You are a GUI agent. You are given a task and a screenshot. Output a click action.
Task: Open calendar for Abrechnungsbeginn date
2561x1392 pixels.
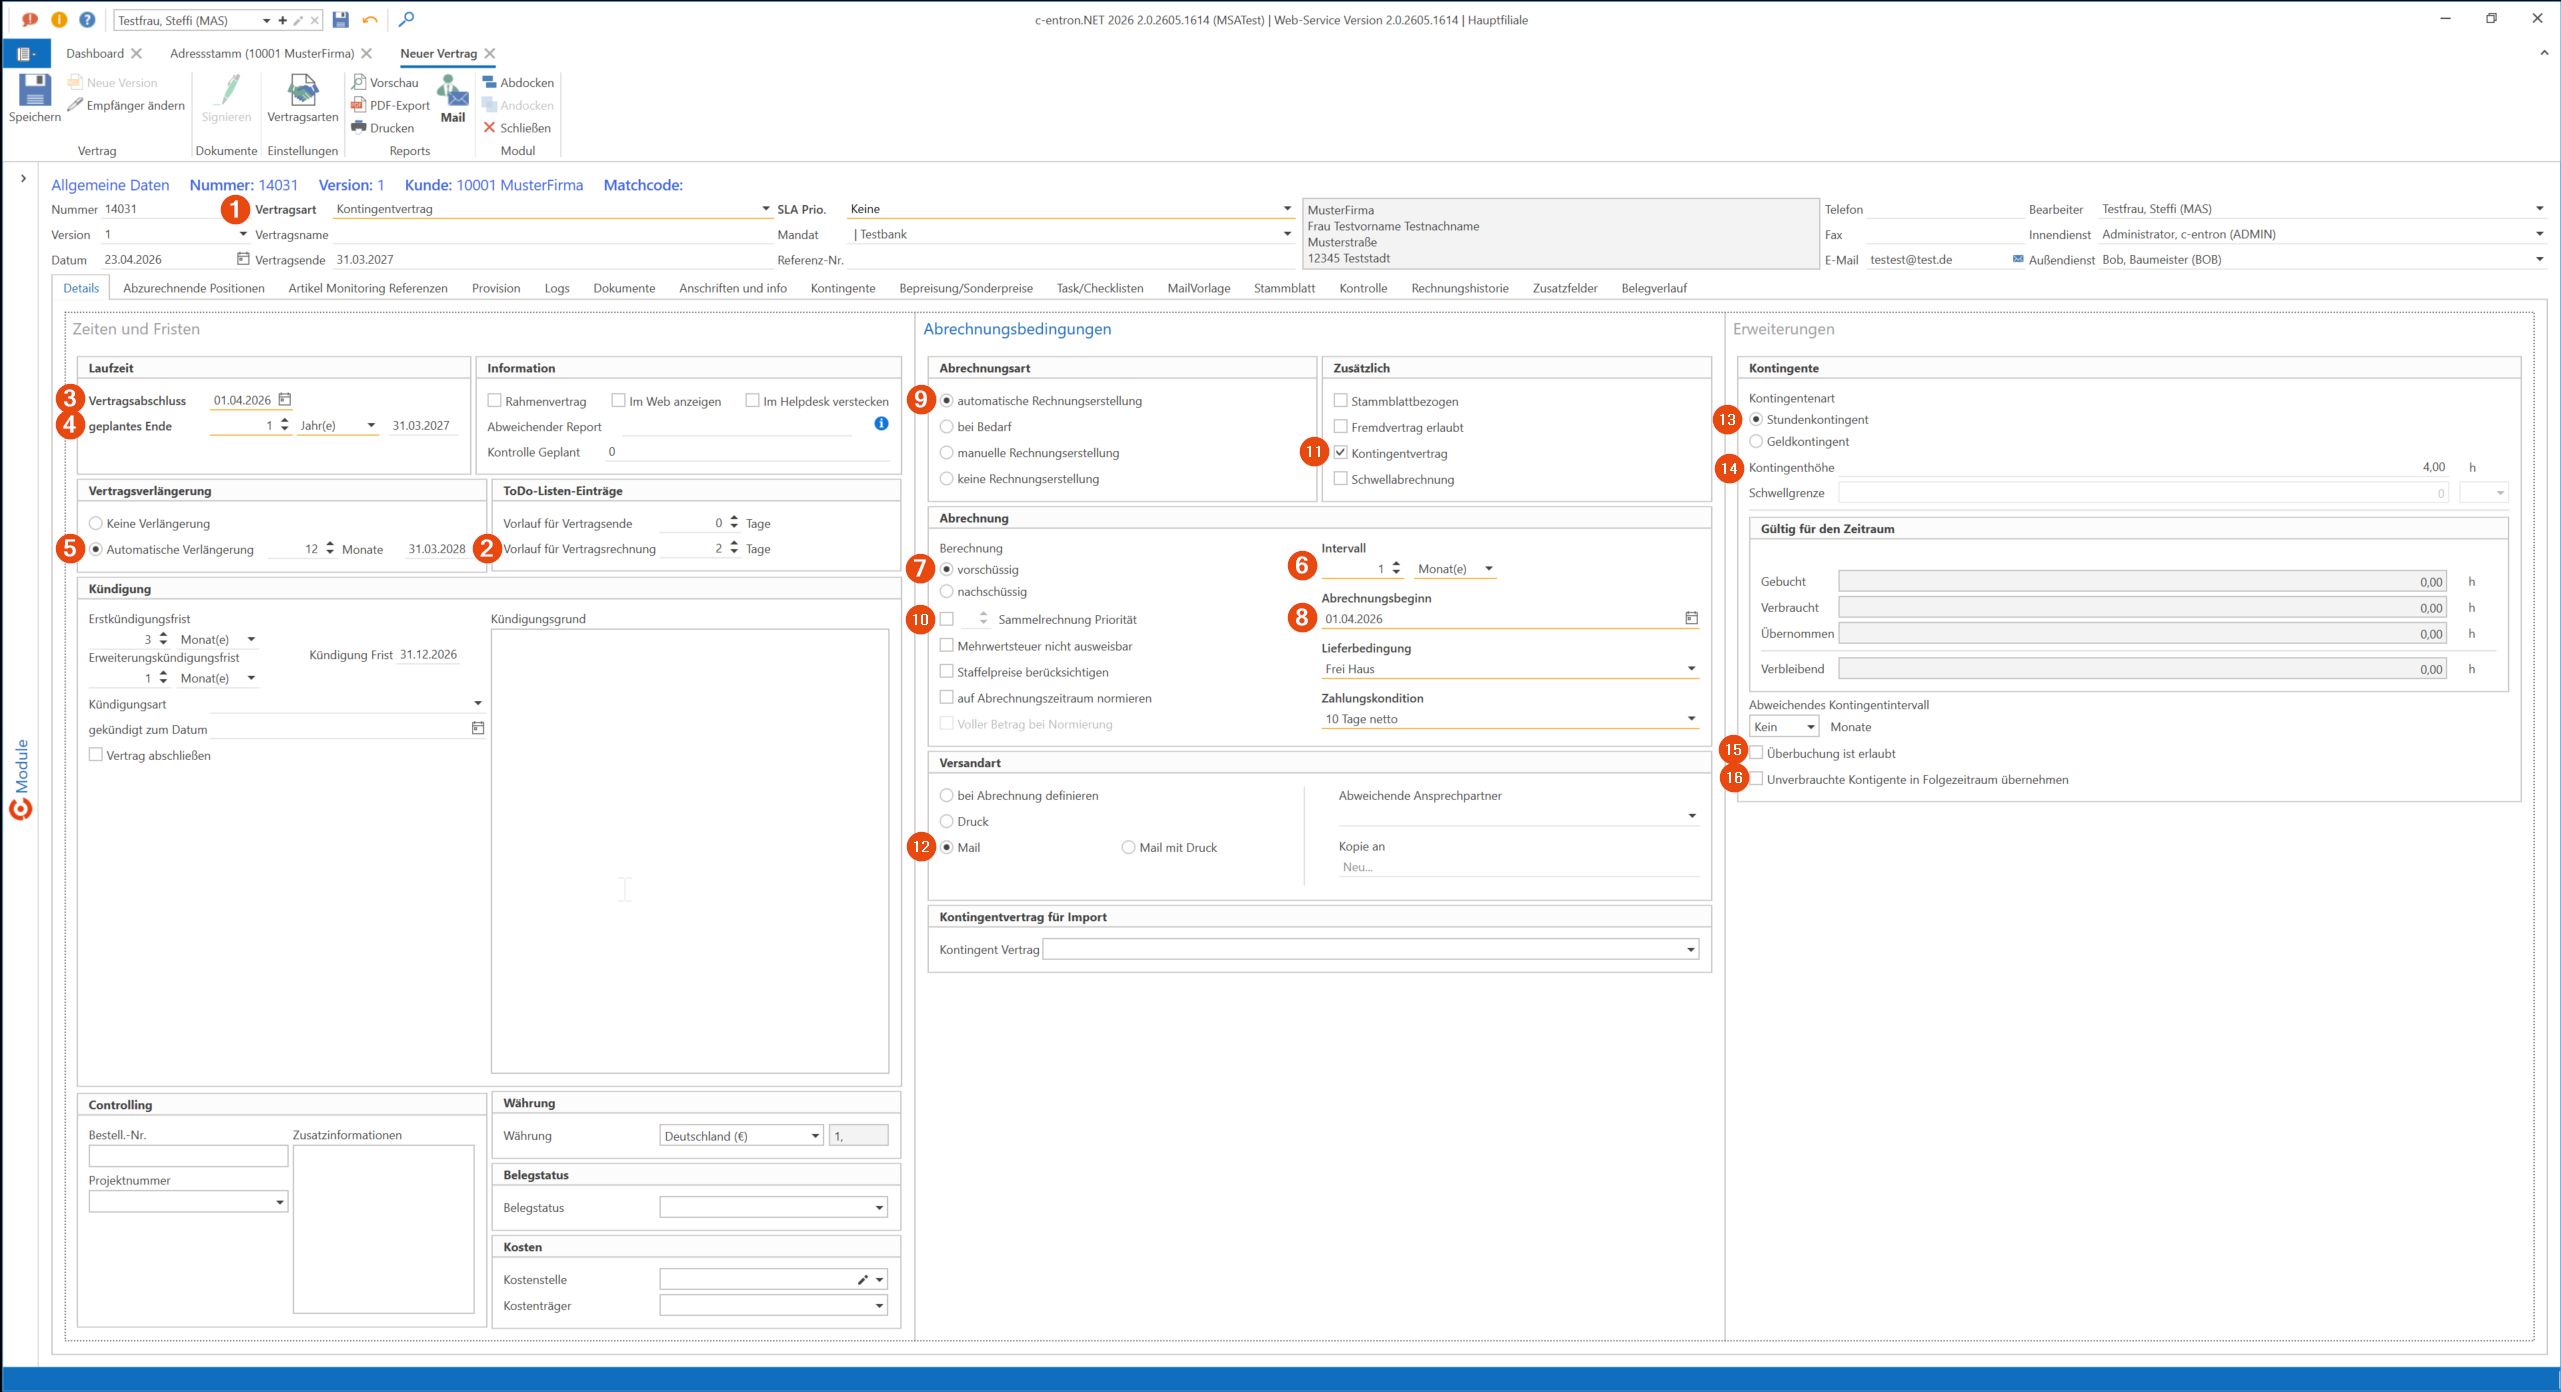(1691, 619)
